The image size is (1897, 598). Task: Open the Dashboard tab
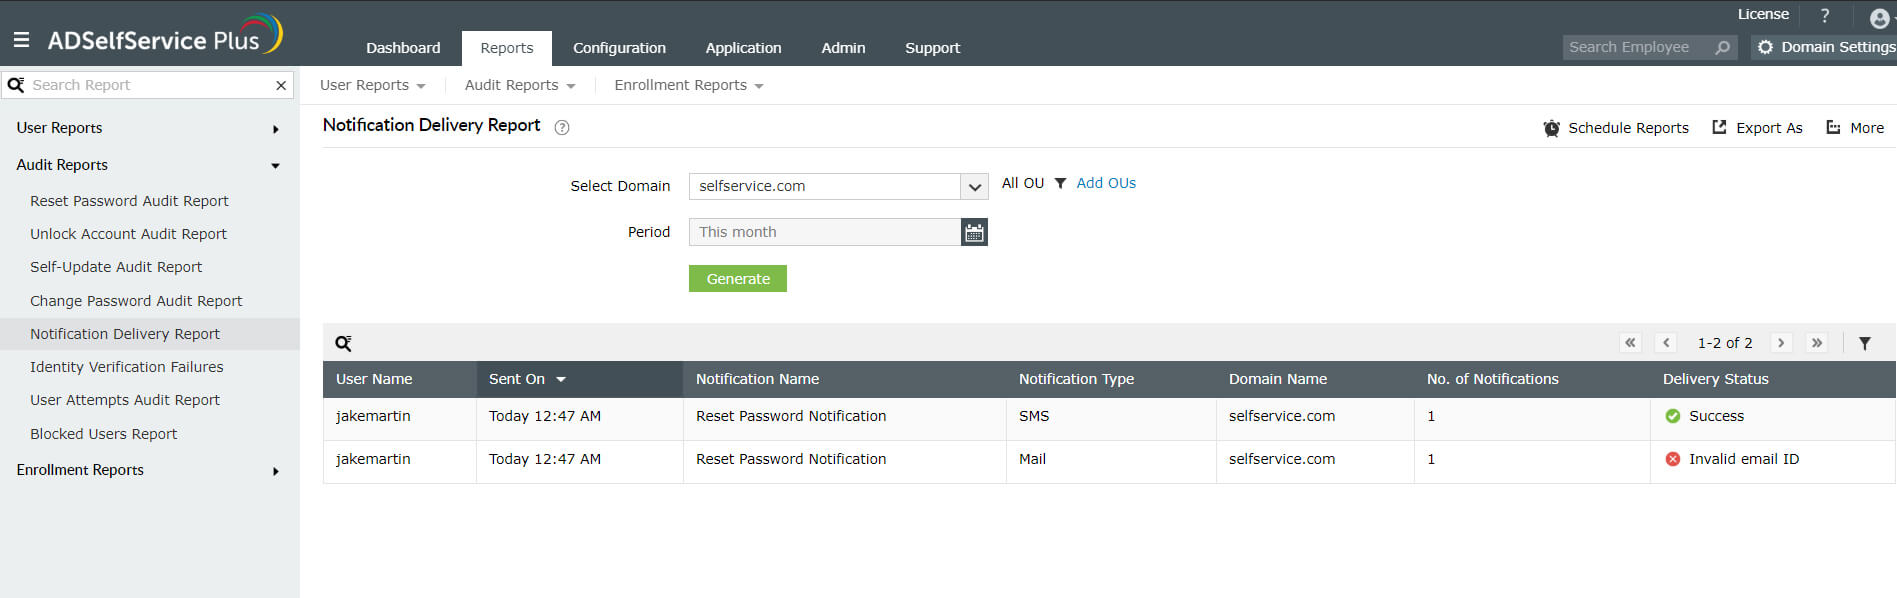coord(403,48)
